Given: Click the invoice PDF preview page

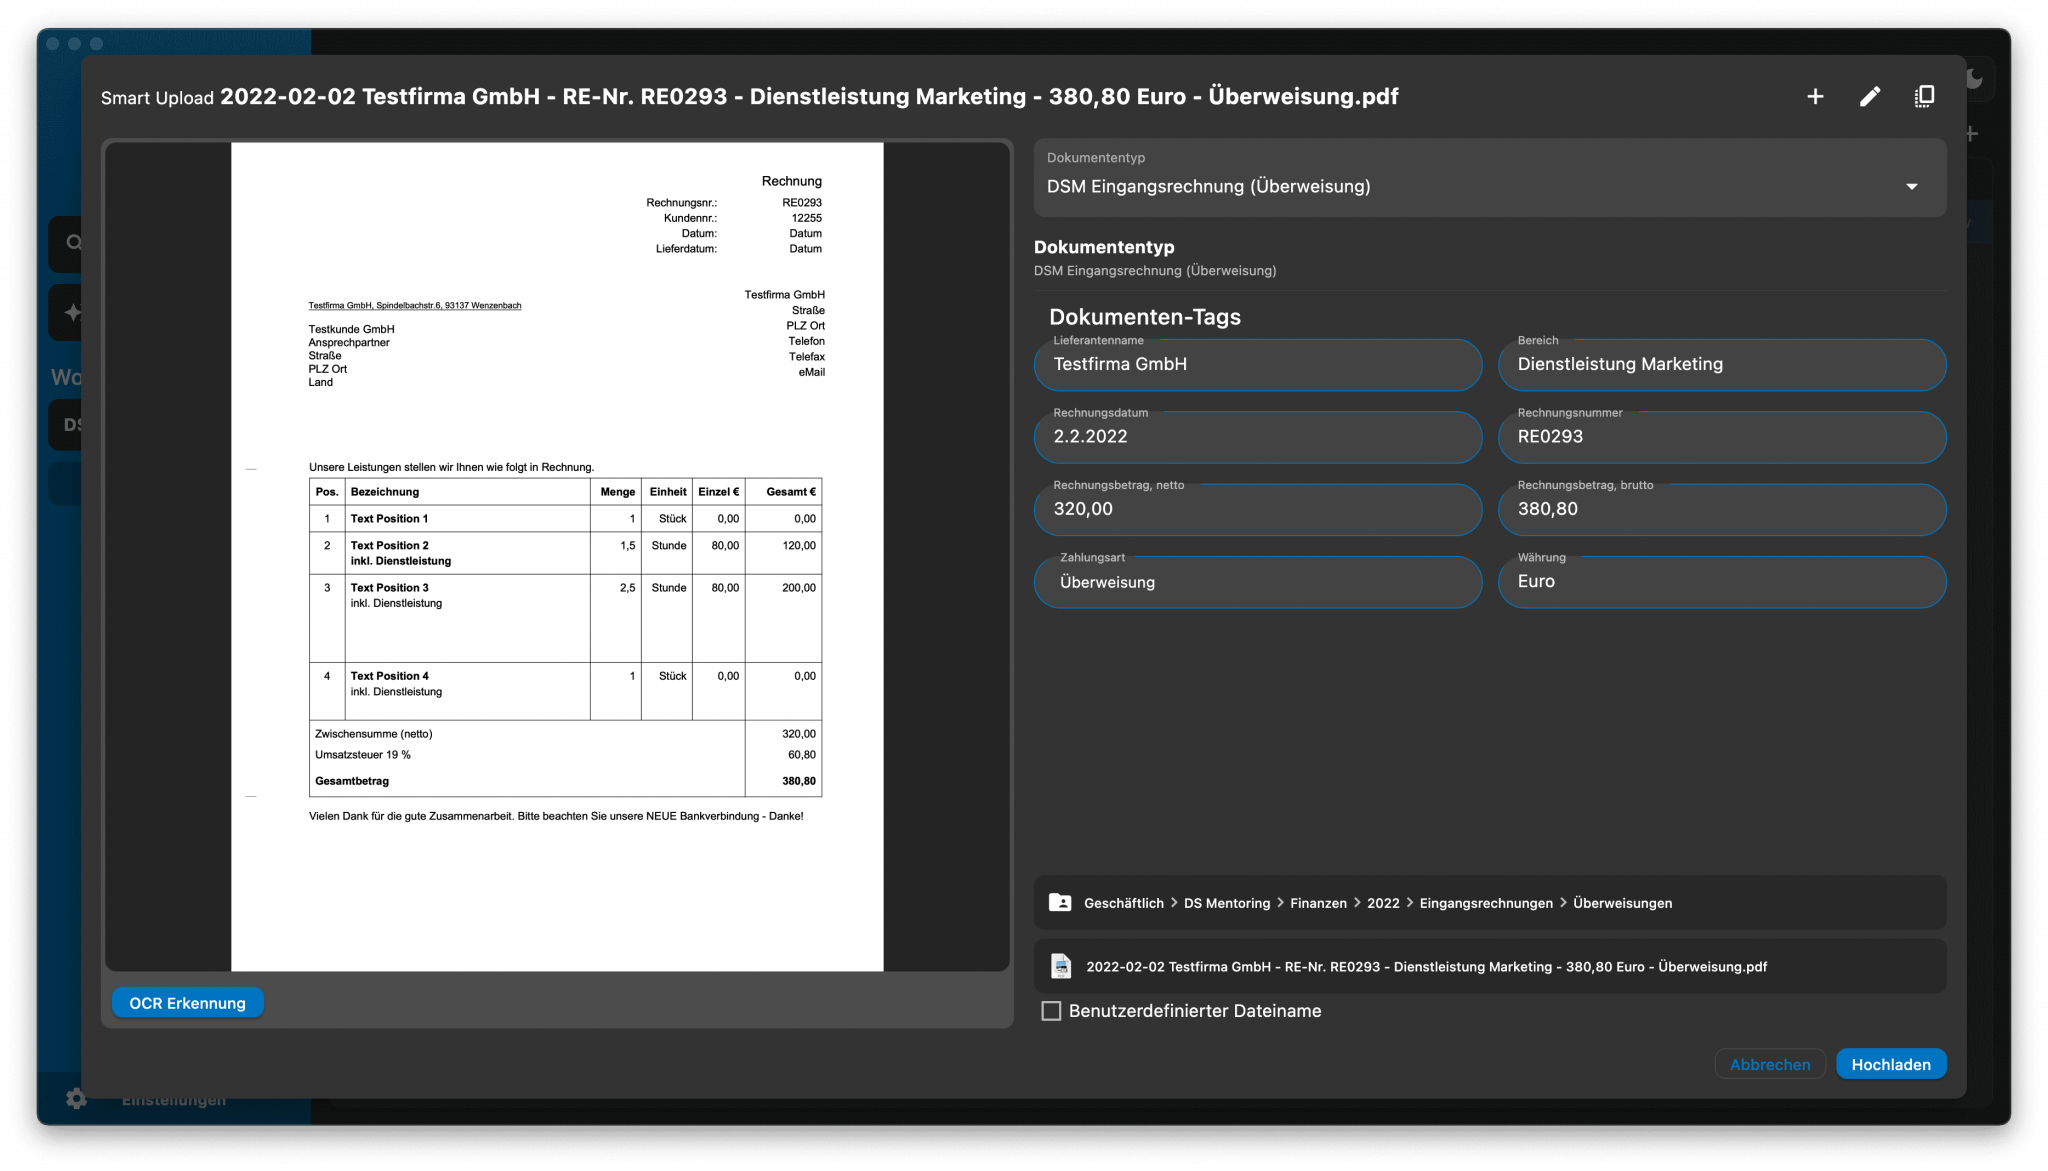Looking at the screenshot, I should 557,556.
